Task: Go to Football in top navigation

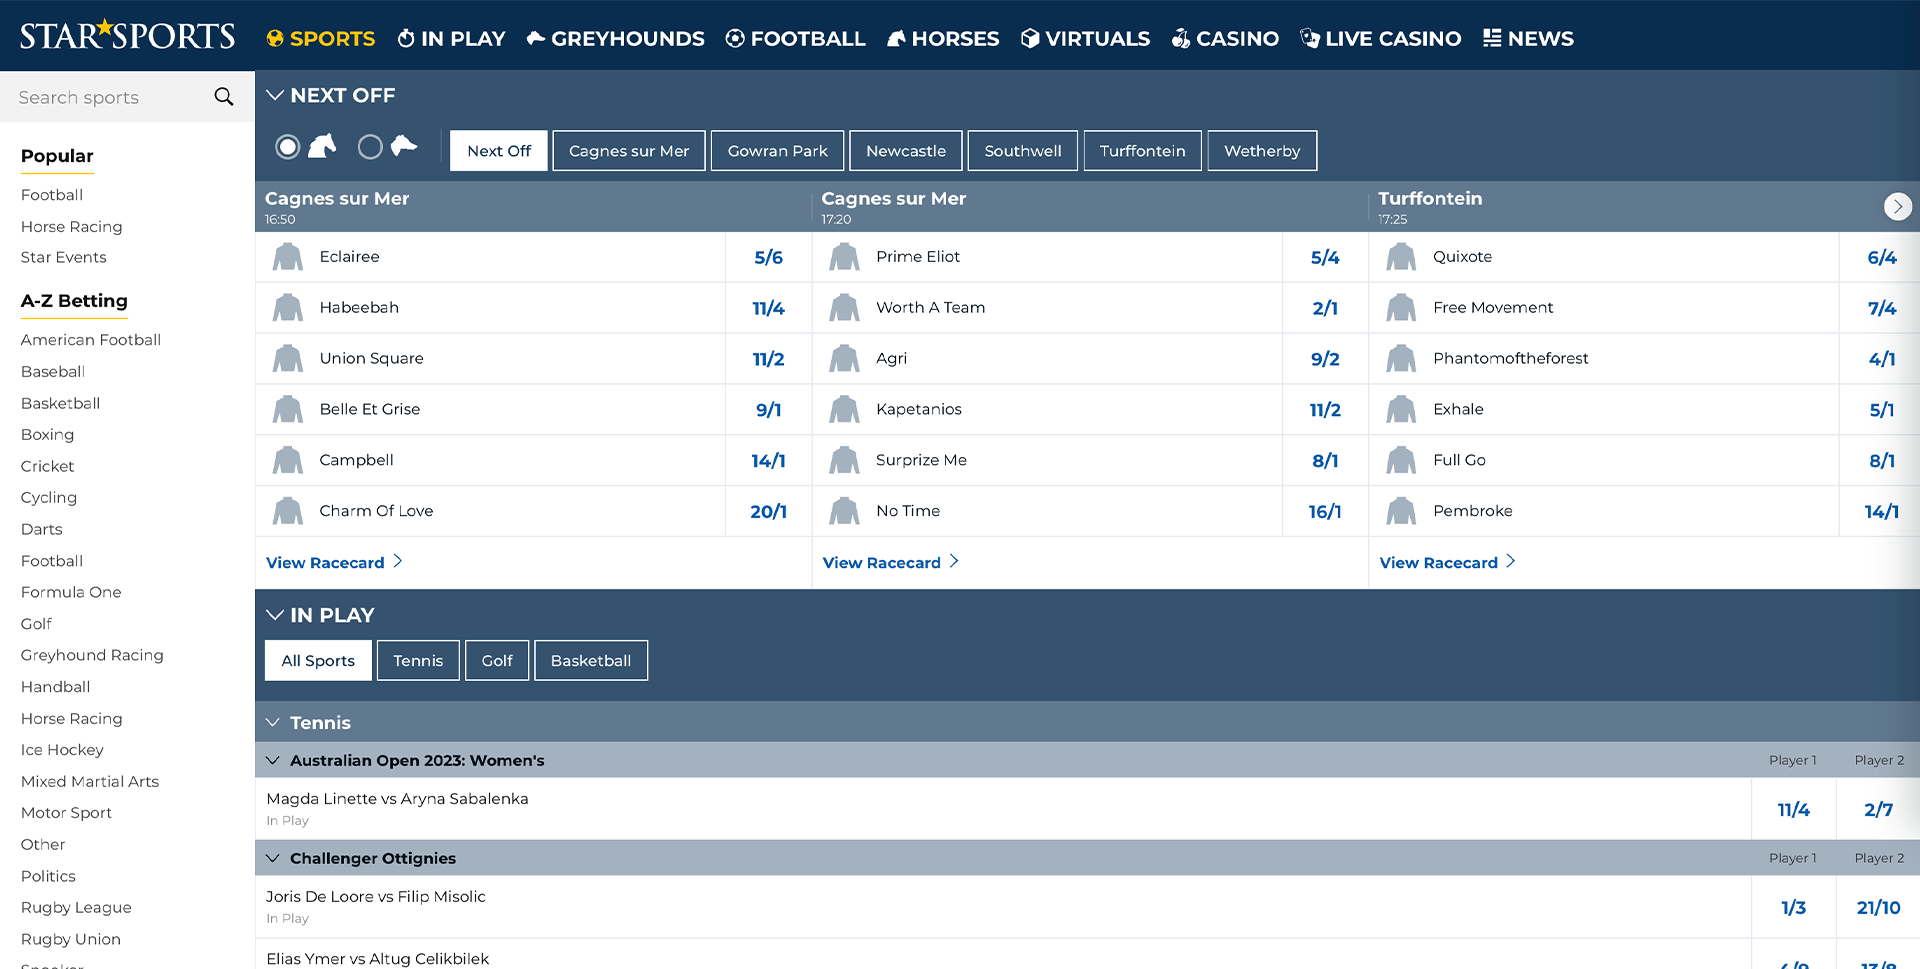Action: [796, 38]
